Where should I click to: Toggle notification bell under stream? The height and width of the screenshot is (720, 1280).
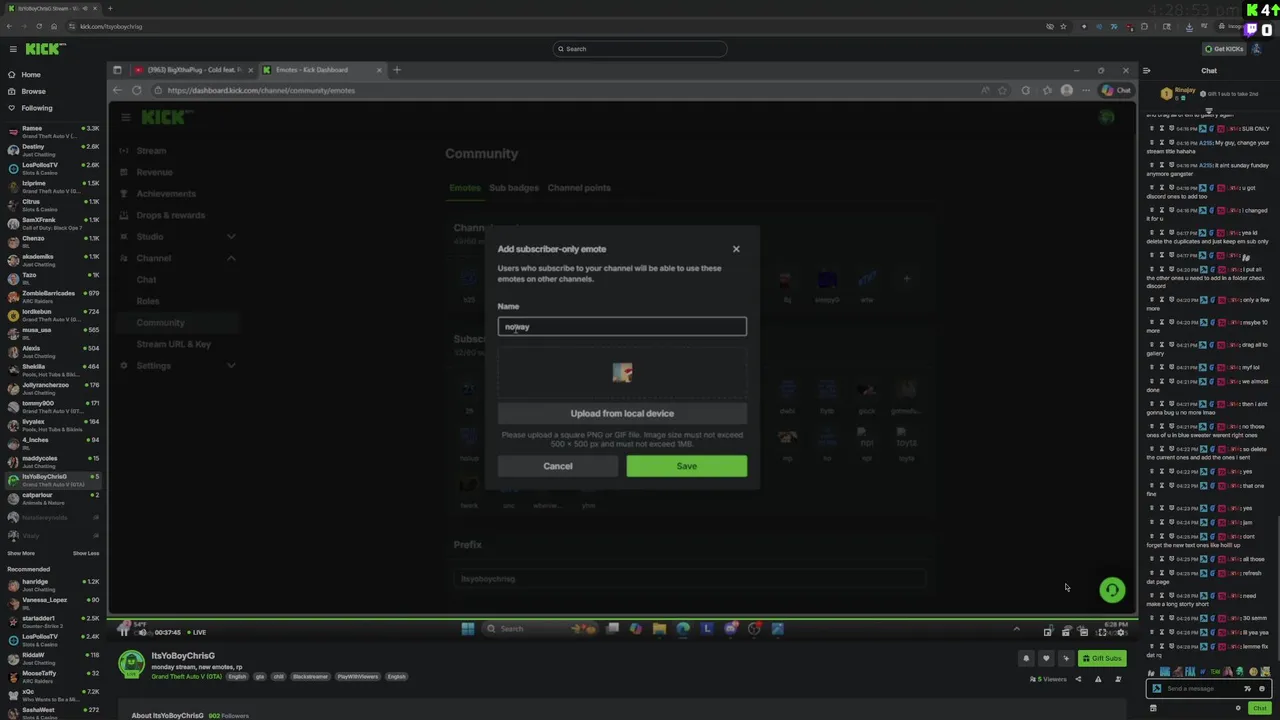click(1026, 658)
